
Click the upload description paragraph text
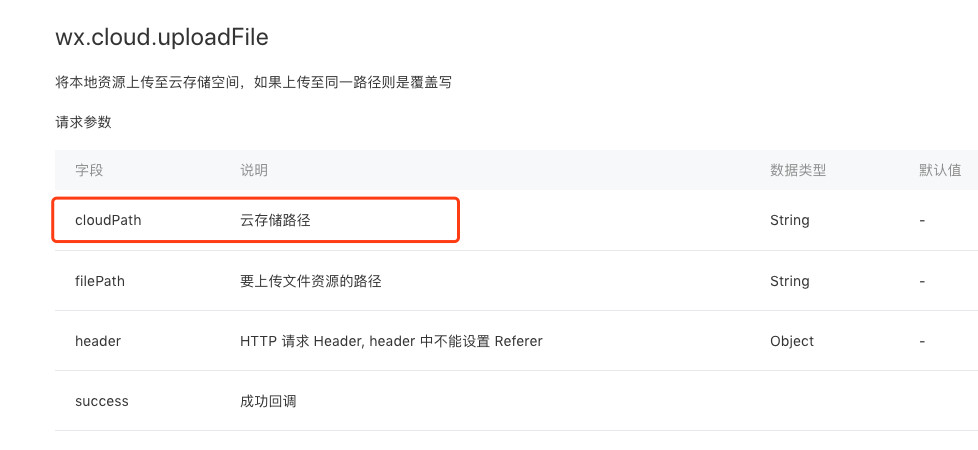pos(254,82)
